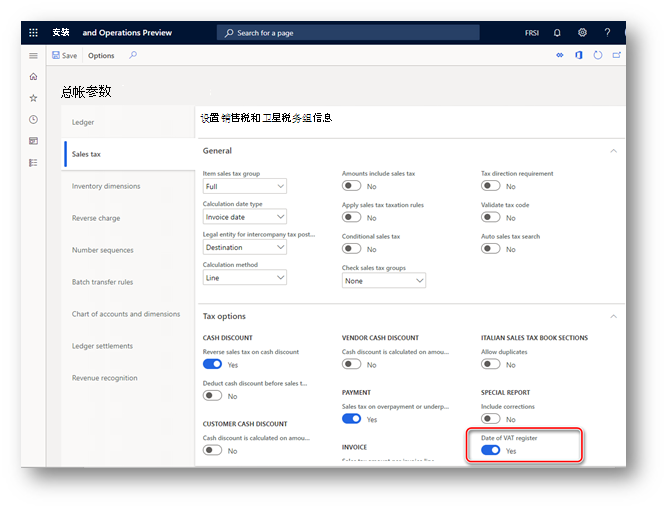Toggle Vendor cash discount calculated on amount
Image resolution: width=668 pixels, height=510 pixels.
tap(351, 364)
